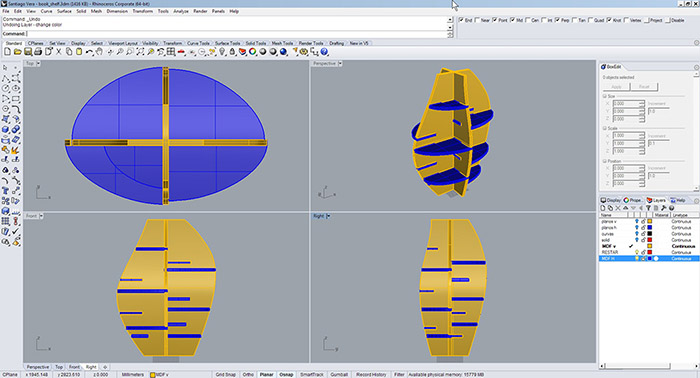Open the four-viewport layout icon
Screen dimensions: 700x378
[x=171, y=52]
